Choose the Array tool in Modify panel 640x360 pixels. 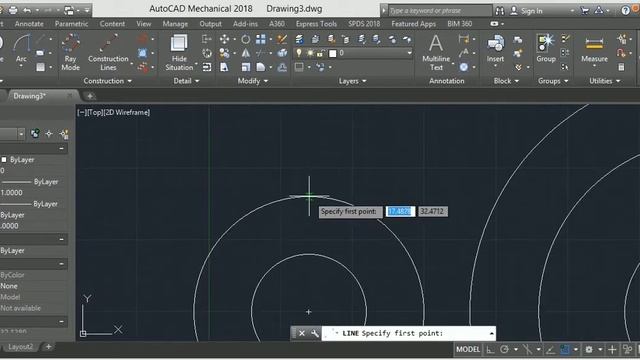coord(261,39)
